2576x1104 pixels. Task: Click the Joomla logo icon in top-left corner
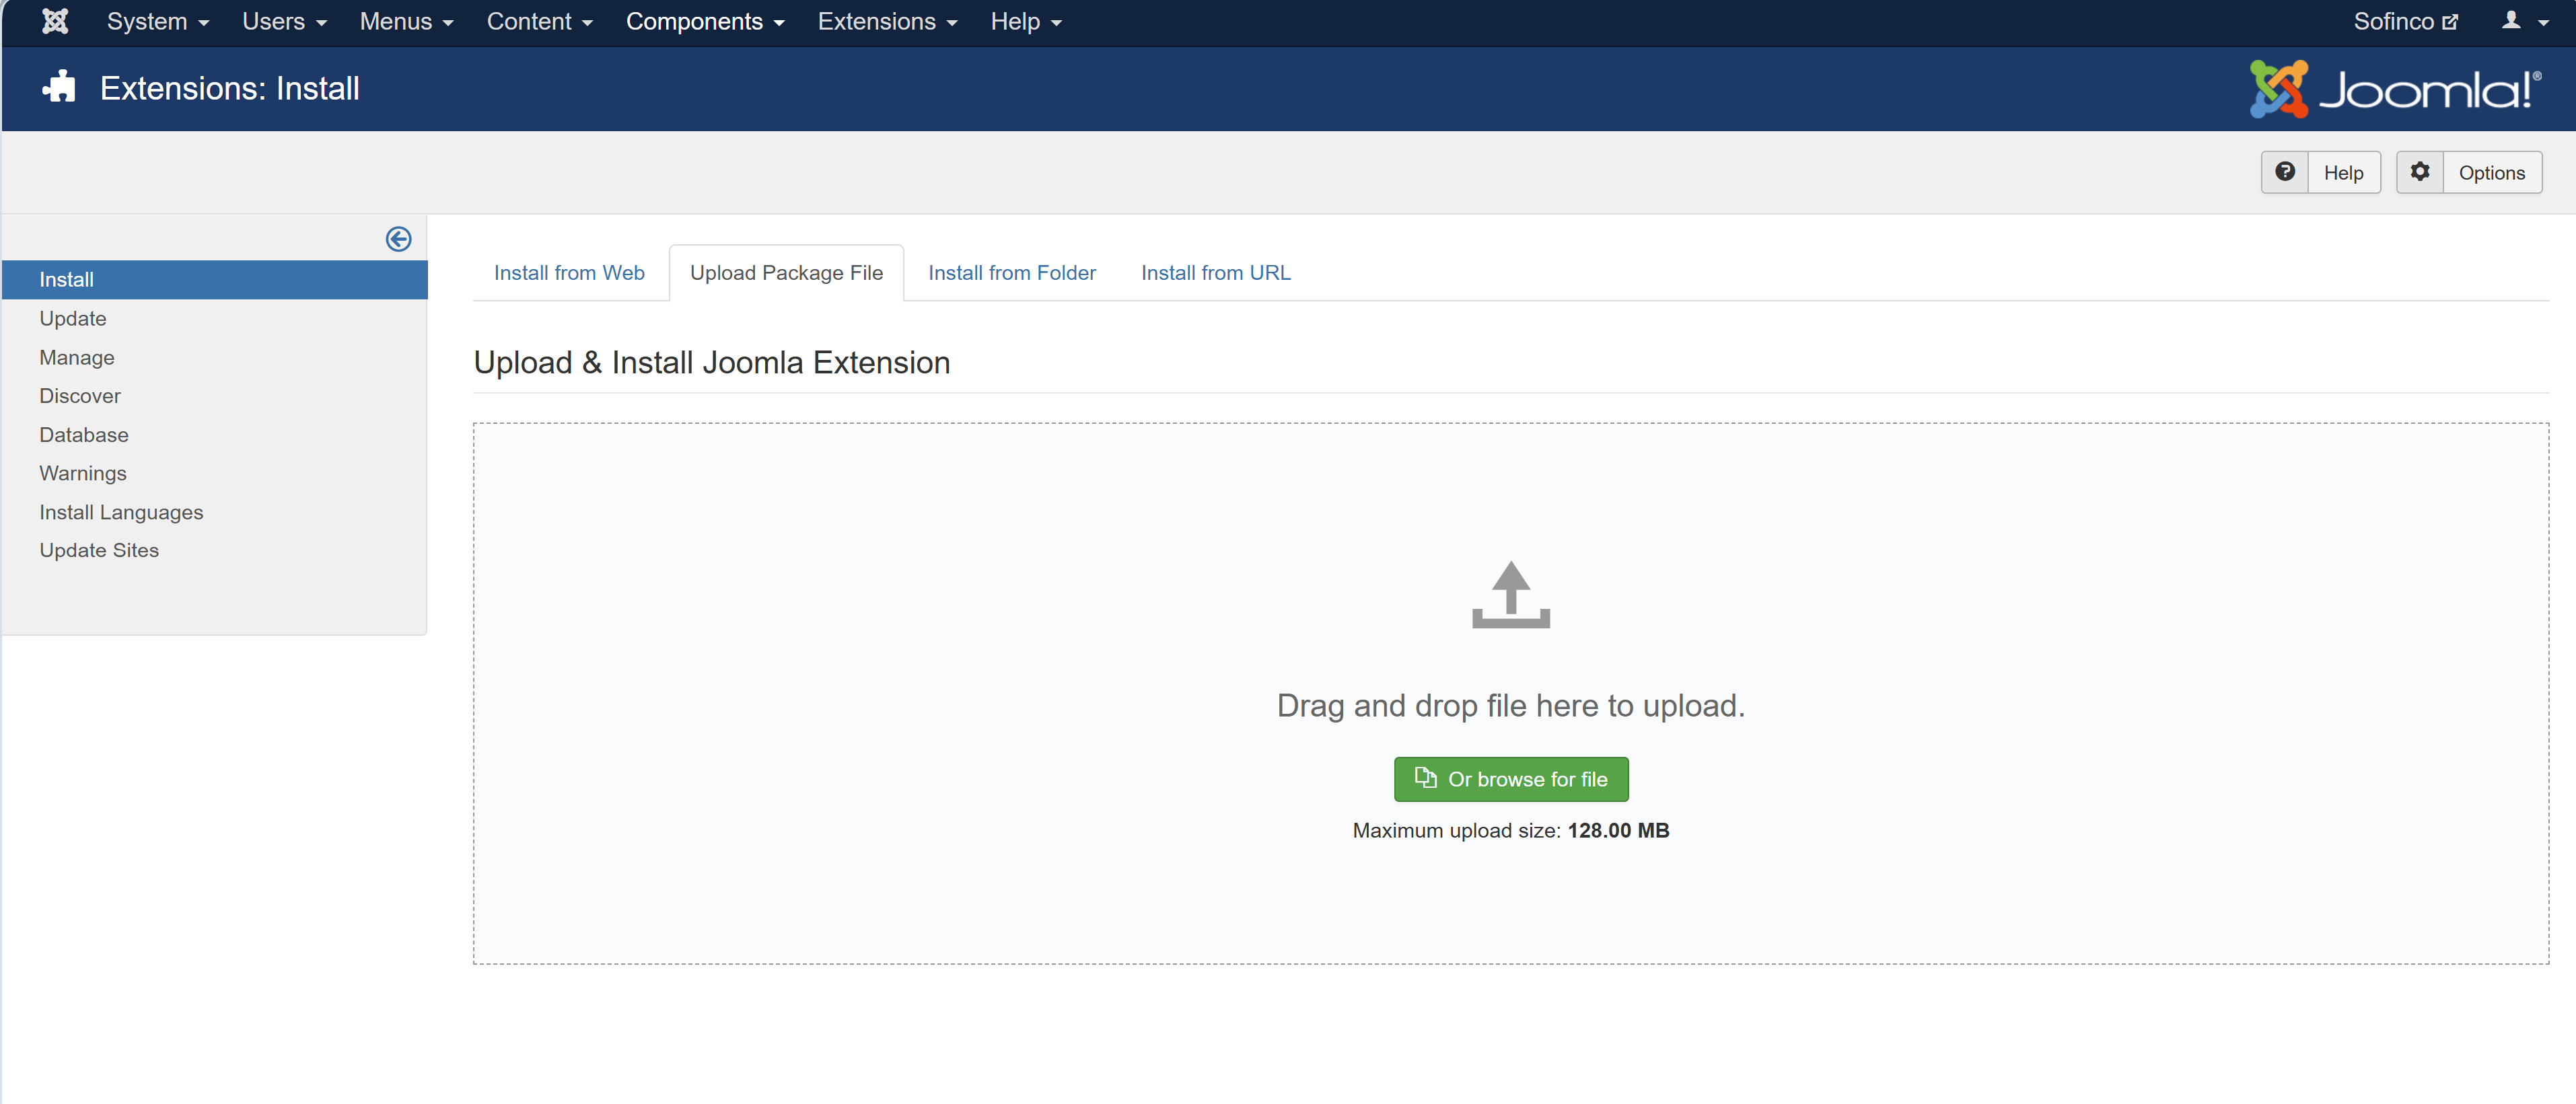55,21
